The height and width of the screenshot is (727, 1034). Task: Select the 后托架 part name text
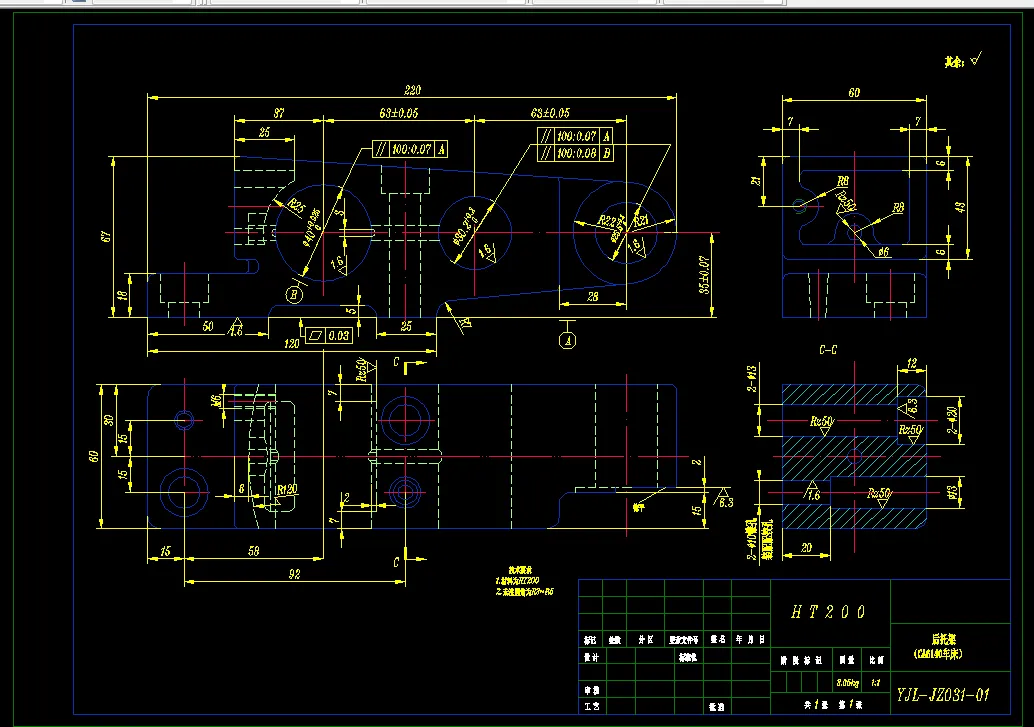(x=944, y=639)
